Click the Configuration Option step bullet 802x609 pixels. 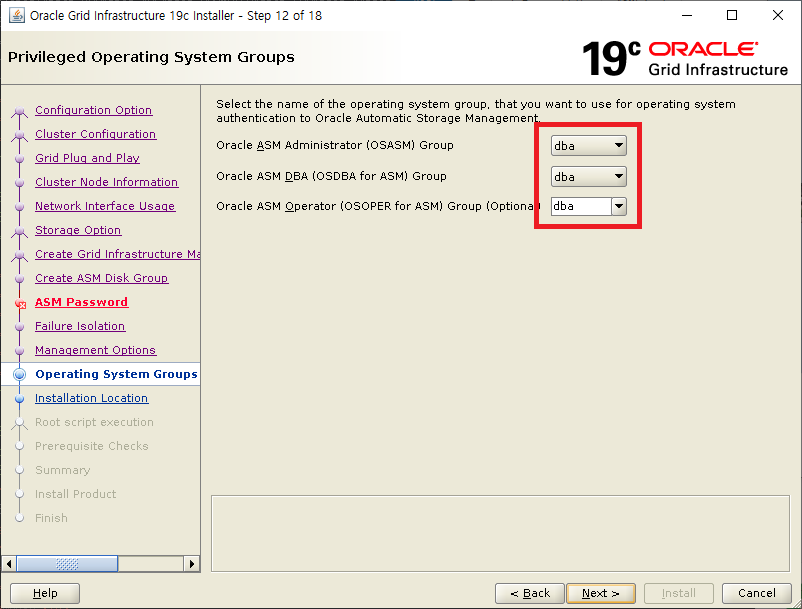point(19,111)
